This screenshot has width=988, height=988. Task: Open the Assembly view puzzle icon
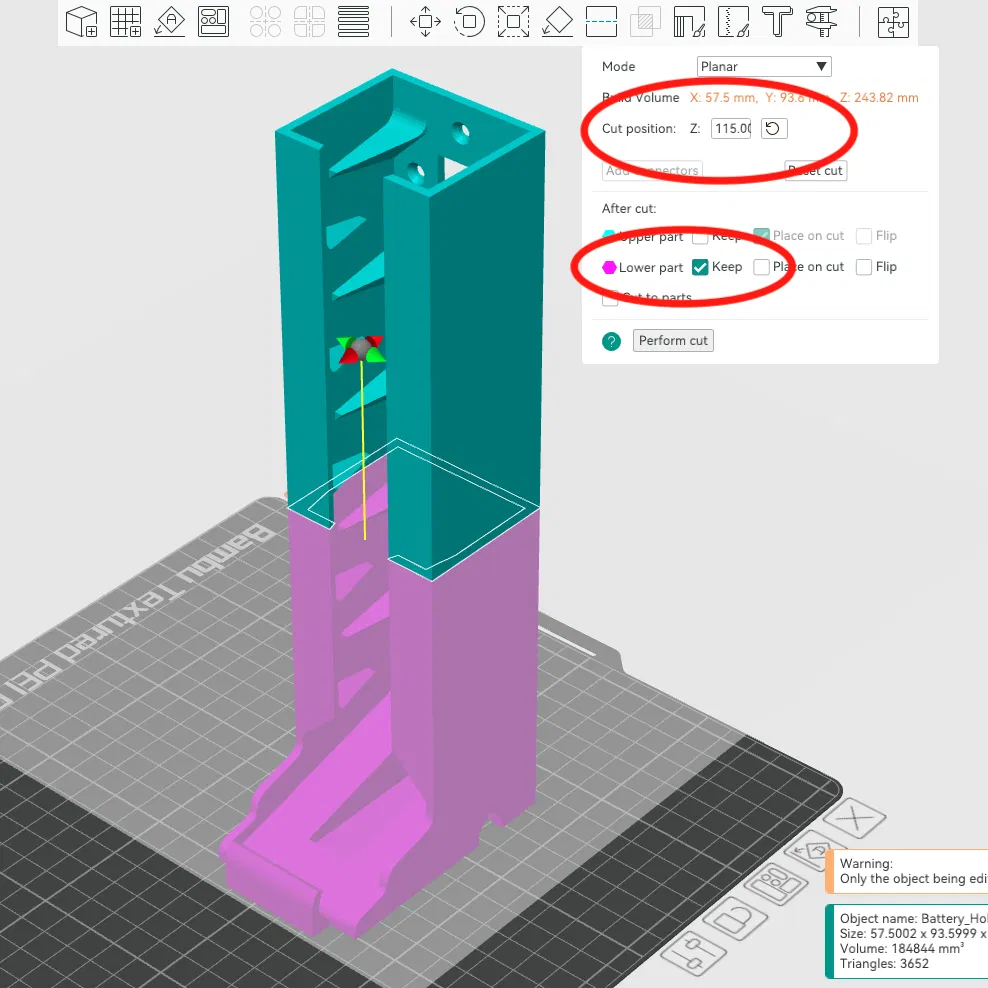click(893, 22)
